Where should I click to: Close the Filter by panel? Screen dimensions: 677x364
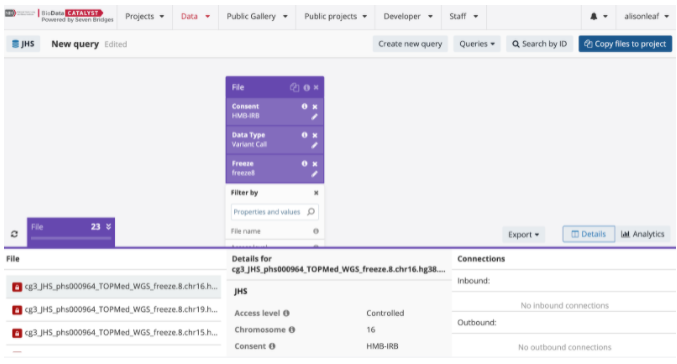click(316, 193)
